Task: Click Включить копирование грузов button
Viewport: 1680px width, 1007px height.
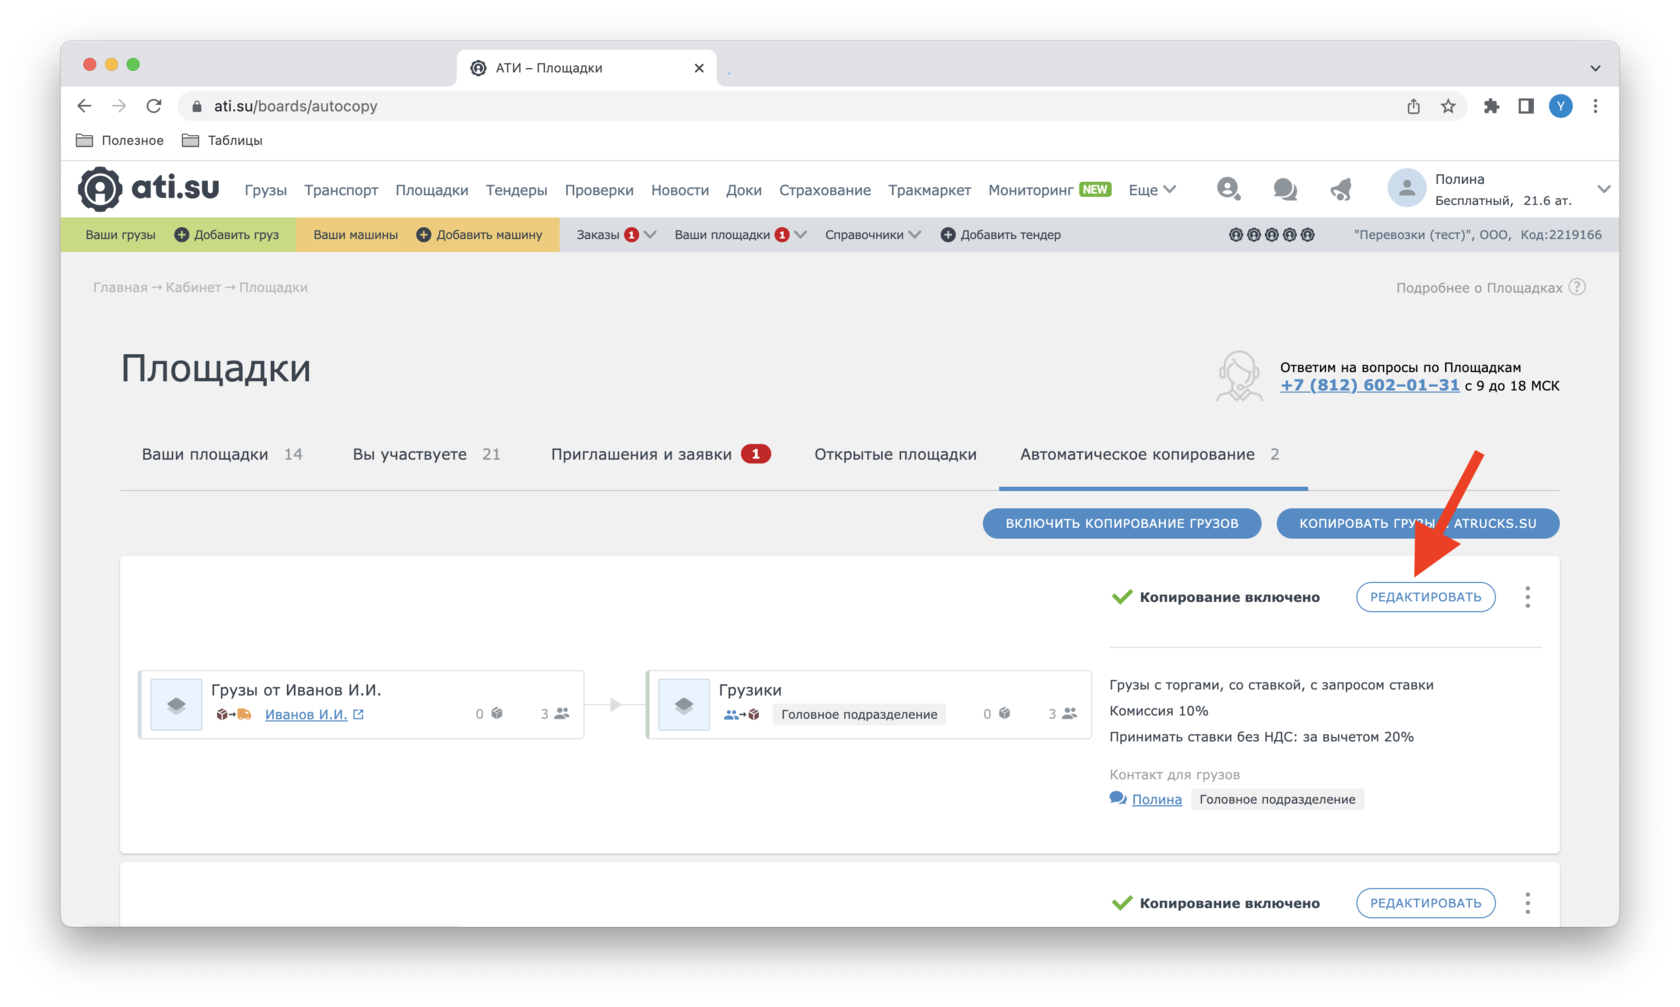Action: tap(1122, 523)
